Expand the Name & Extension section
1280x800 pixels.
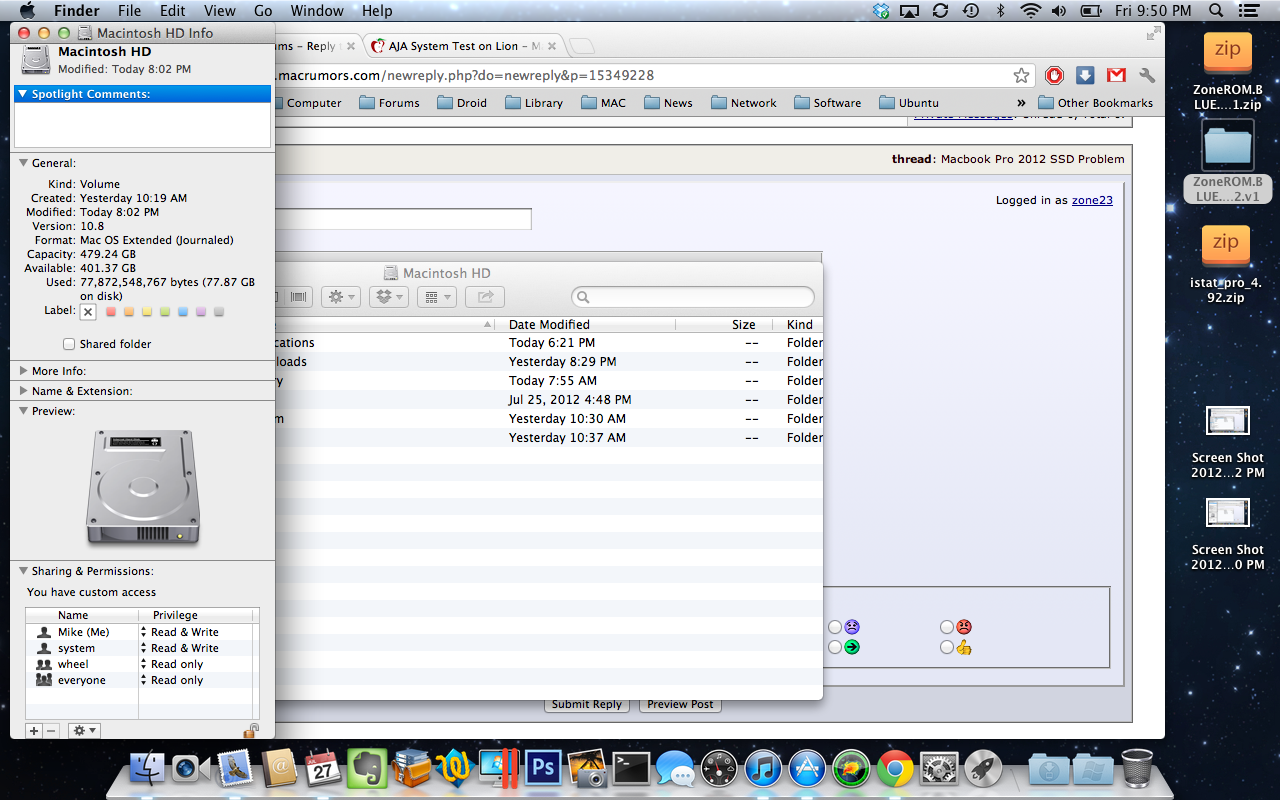click(23, 391)
